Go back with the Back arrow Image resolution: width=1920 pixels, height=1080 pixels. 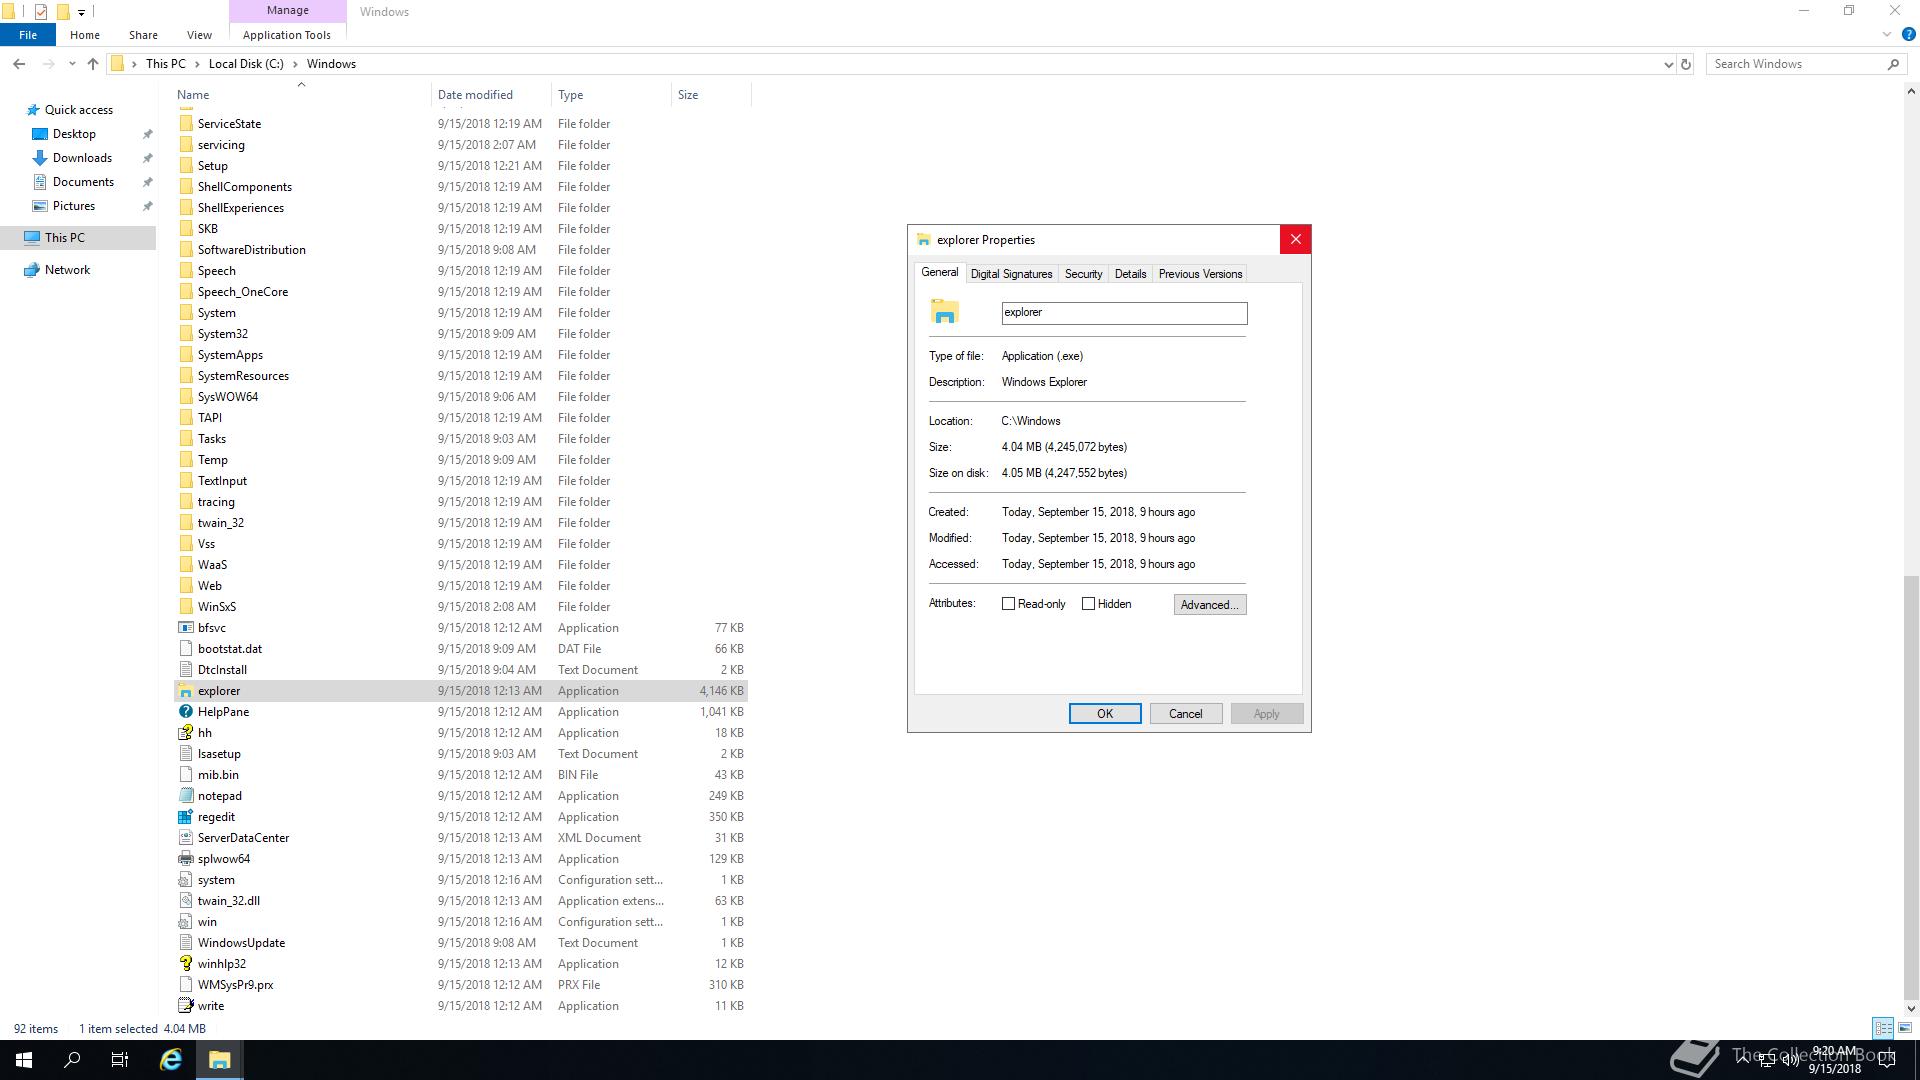pos(19,64)
